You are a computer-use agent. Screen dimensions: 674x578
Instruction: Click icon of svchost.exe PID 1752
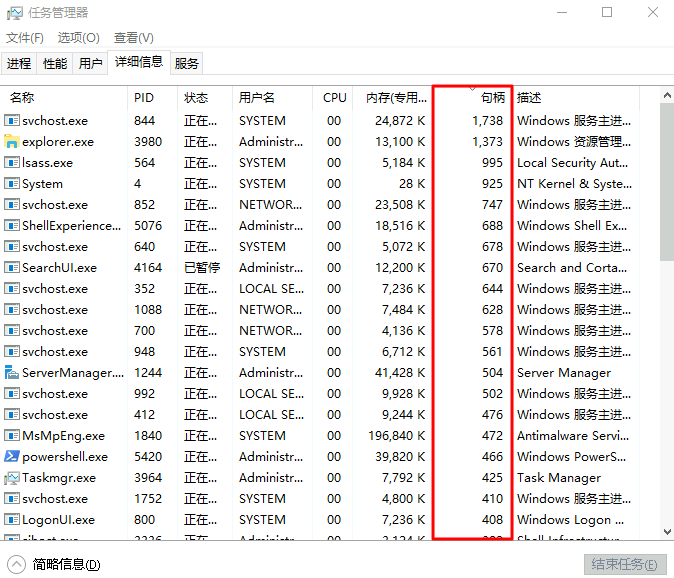tap(12, 498)
